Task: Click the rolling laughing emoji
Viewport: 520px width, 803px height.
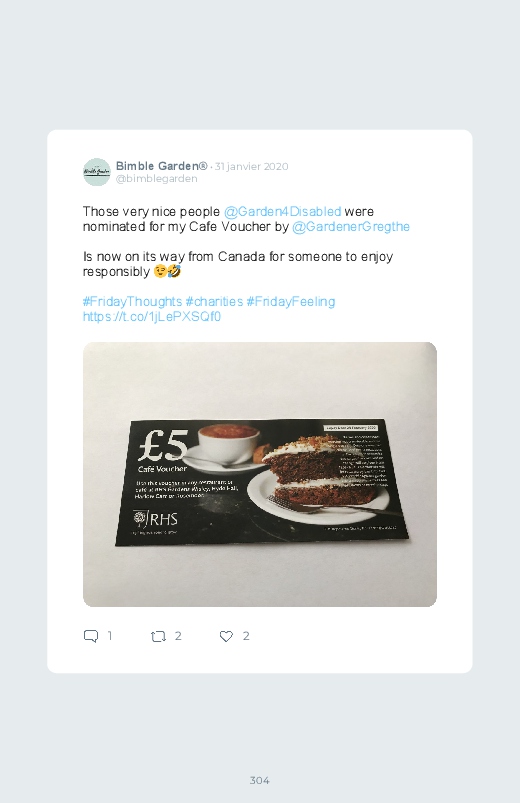Action: (174, 271)
